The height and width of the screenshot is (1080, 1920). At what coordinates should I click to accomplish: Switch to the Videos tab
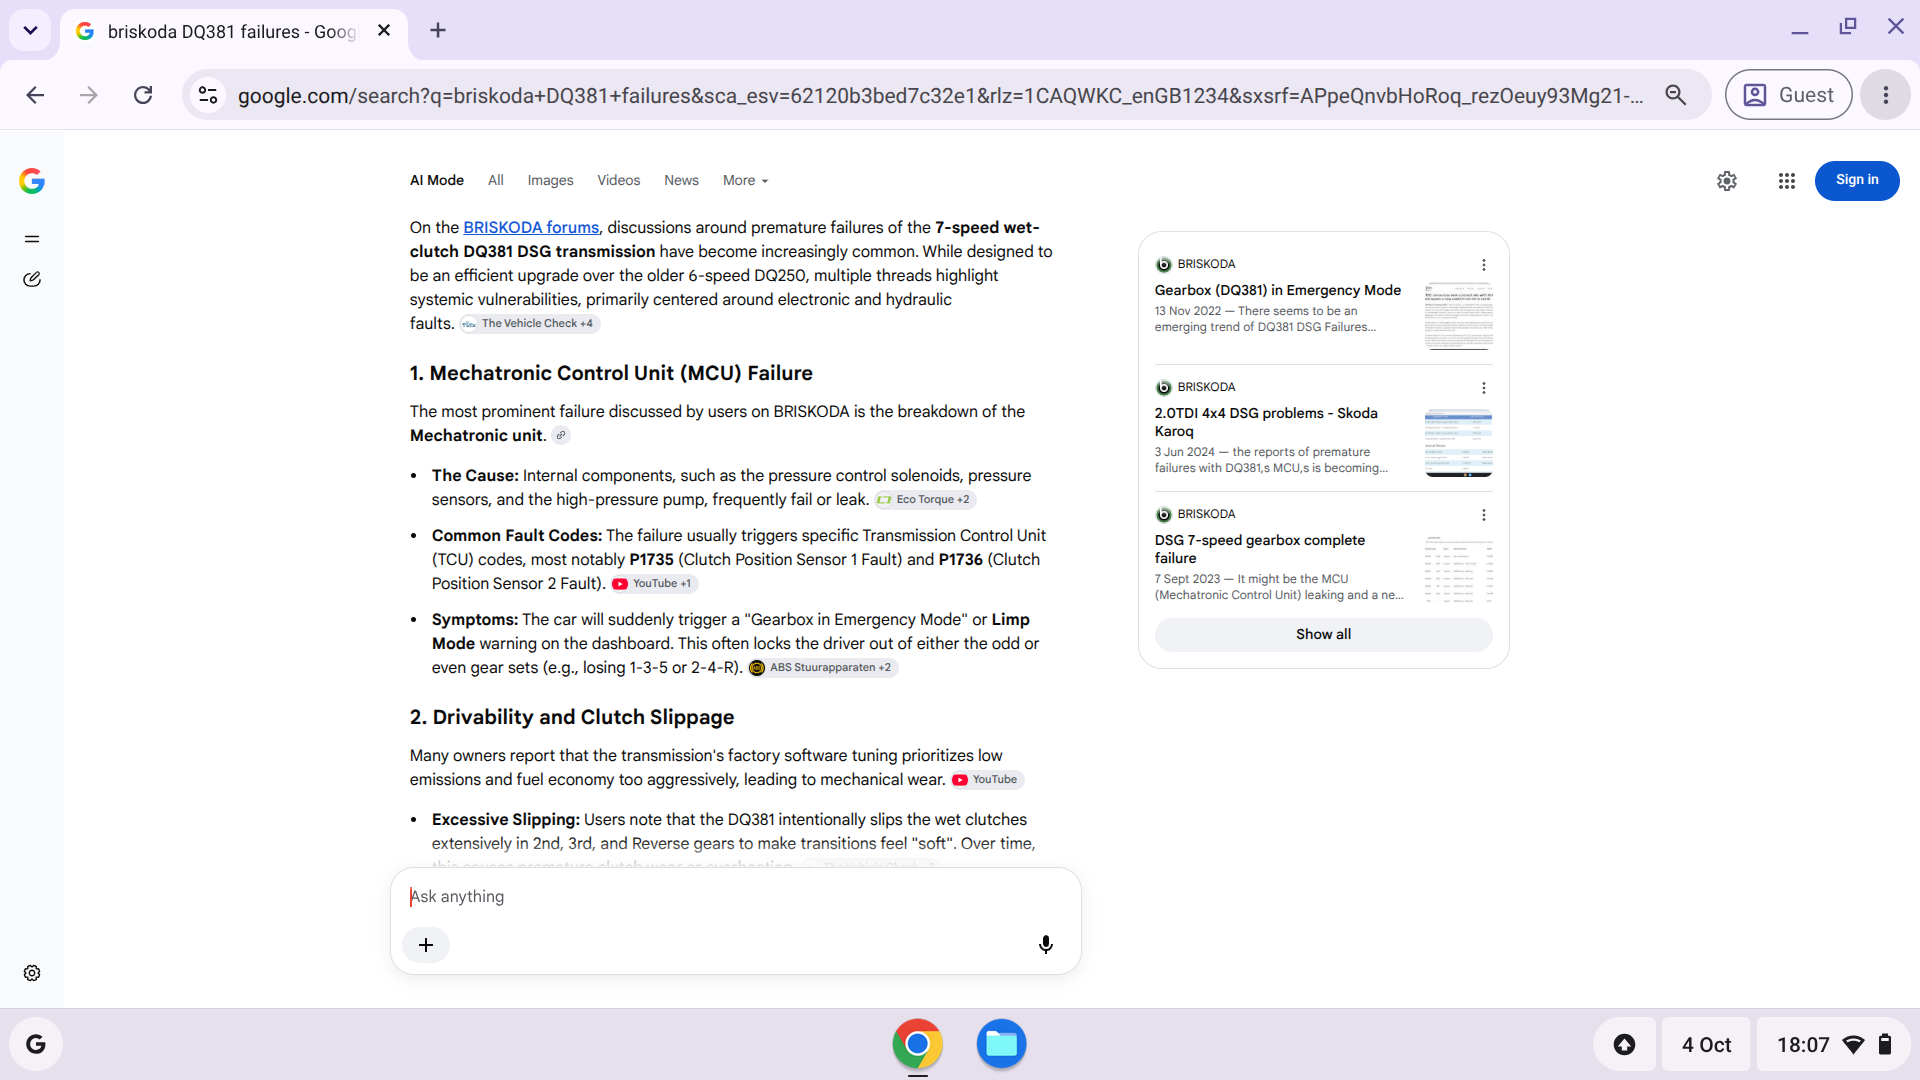618,180
